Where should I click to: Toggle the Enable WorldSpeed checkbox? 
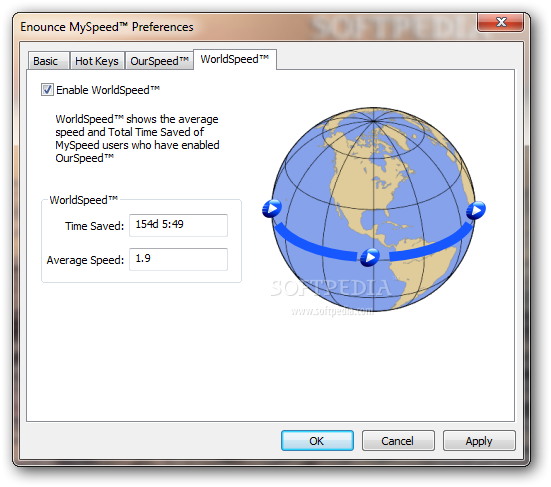pos(47,90)
